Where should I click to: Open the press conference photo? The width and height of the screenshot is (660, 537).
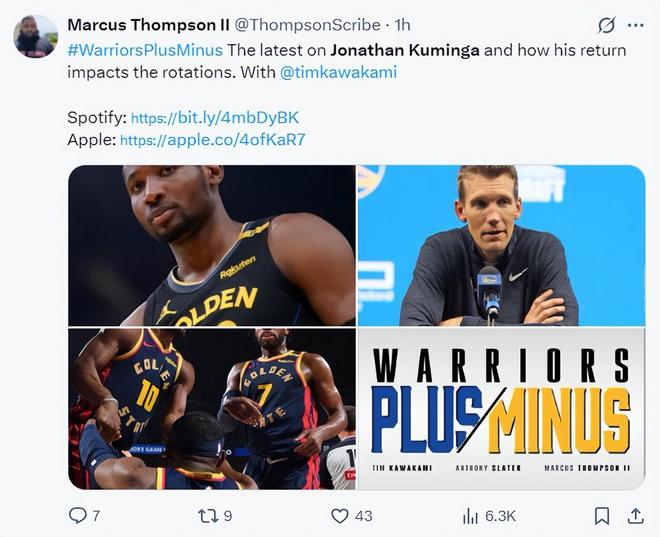tap(501, 245)
